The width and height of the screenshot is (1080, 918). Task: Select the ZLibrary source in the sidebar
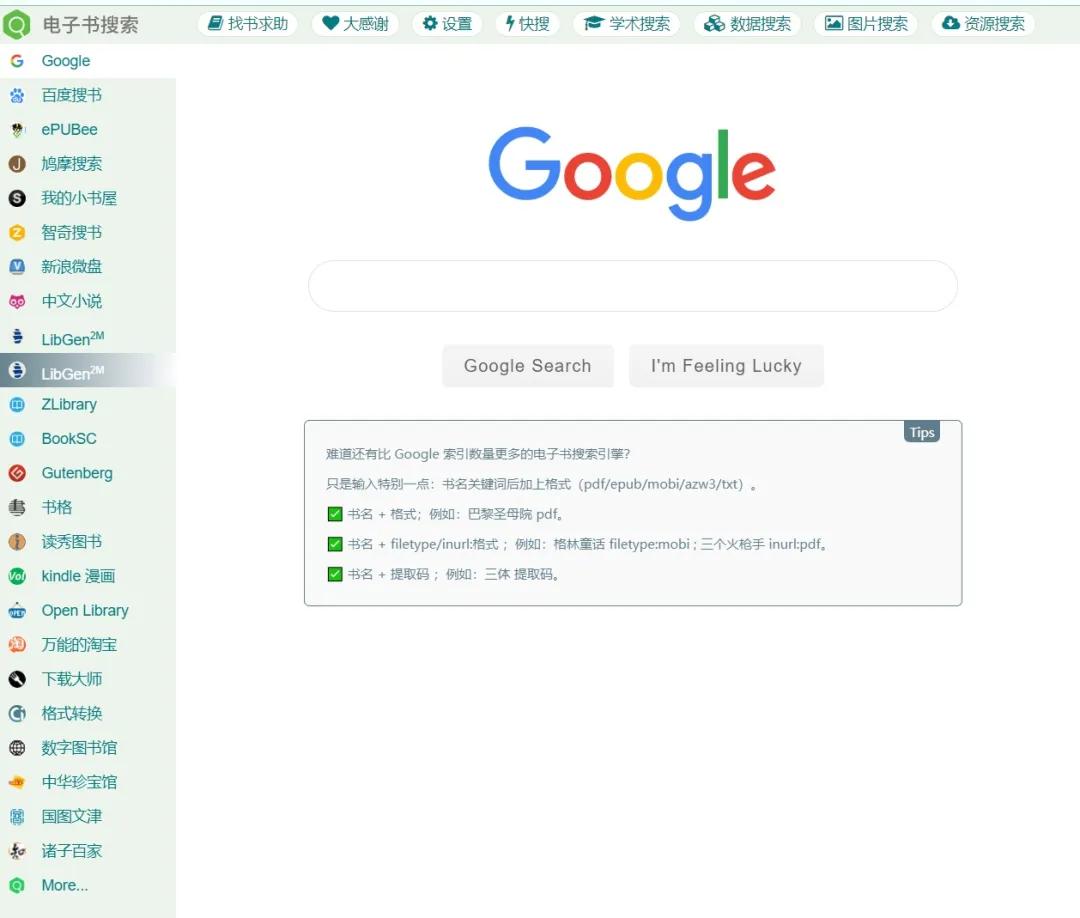(x=69, y=404)
